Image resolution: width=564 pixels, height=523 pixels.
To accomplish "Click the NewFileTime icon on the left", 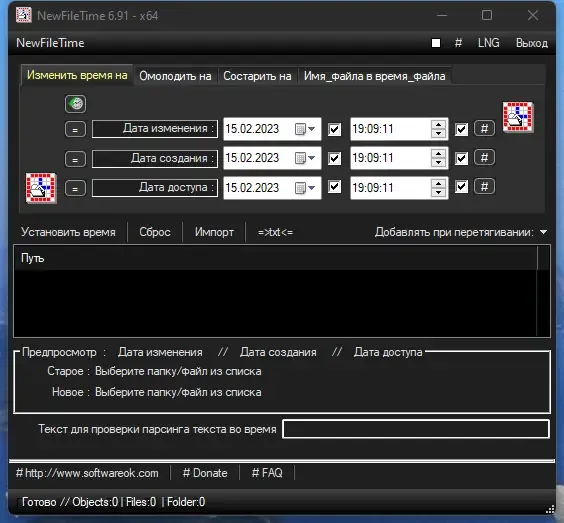I will click(41, 188).
